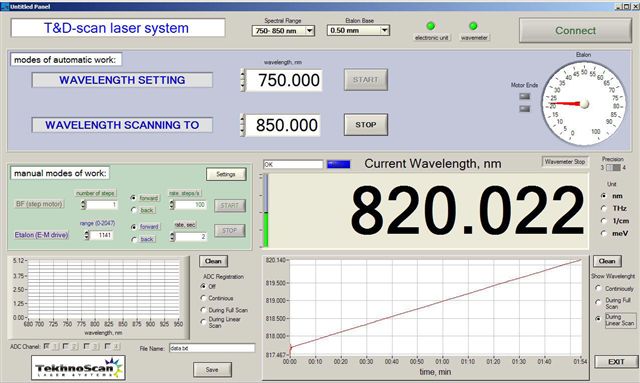Open manual modes Settings button
The width and height of the screenshot is (640, 383).
[226, 174]
